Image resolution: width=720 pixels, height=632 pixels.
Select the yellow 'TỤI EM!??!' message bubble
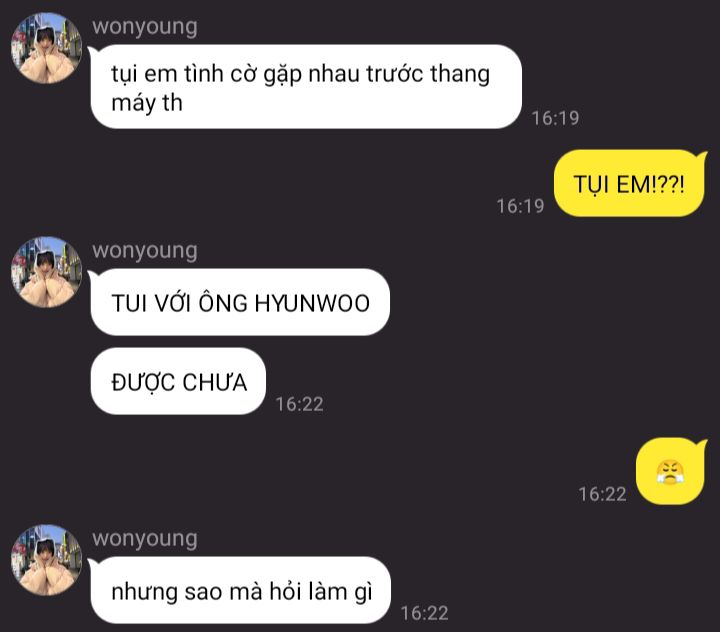point(629,183)
